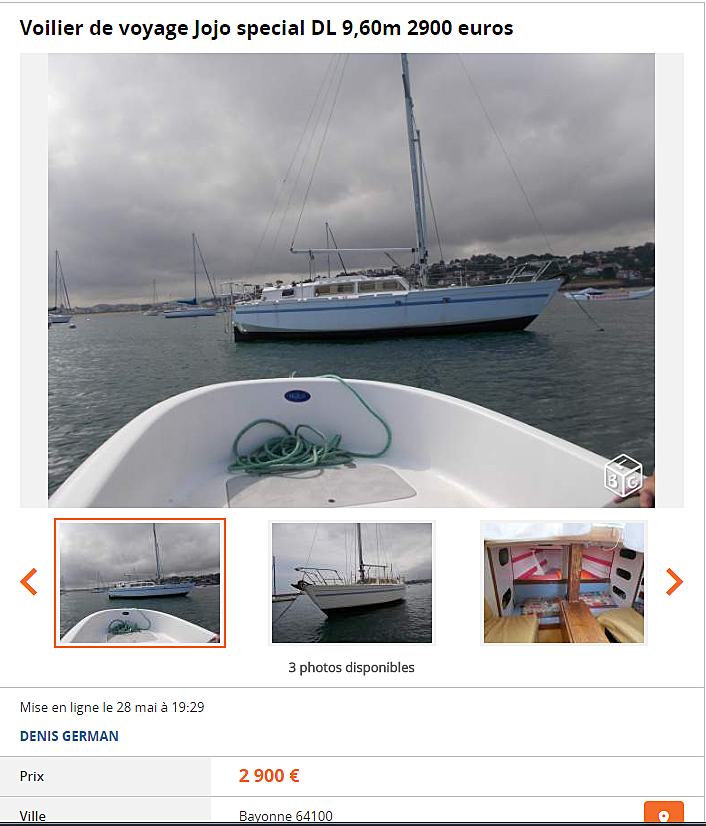Open the main sailboat photo
The image size is (706, 826).
[351, 280]
